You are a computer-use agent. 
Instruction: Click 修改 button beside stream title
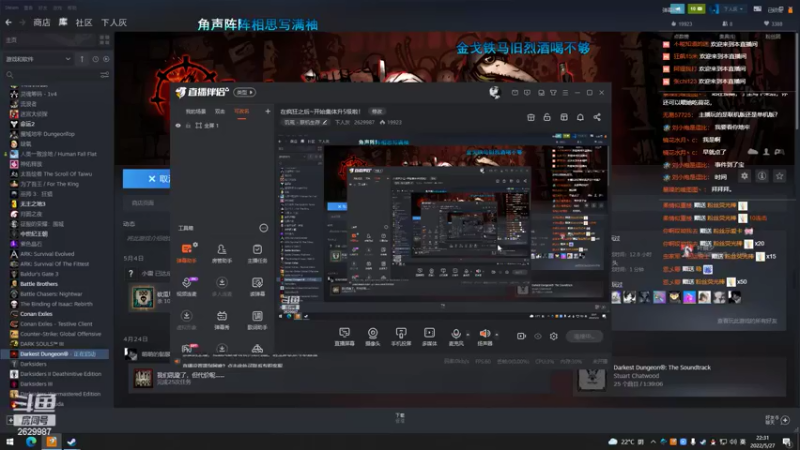click(x=377, y=111)
